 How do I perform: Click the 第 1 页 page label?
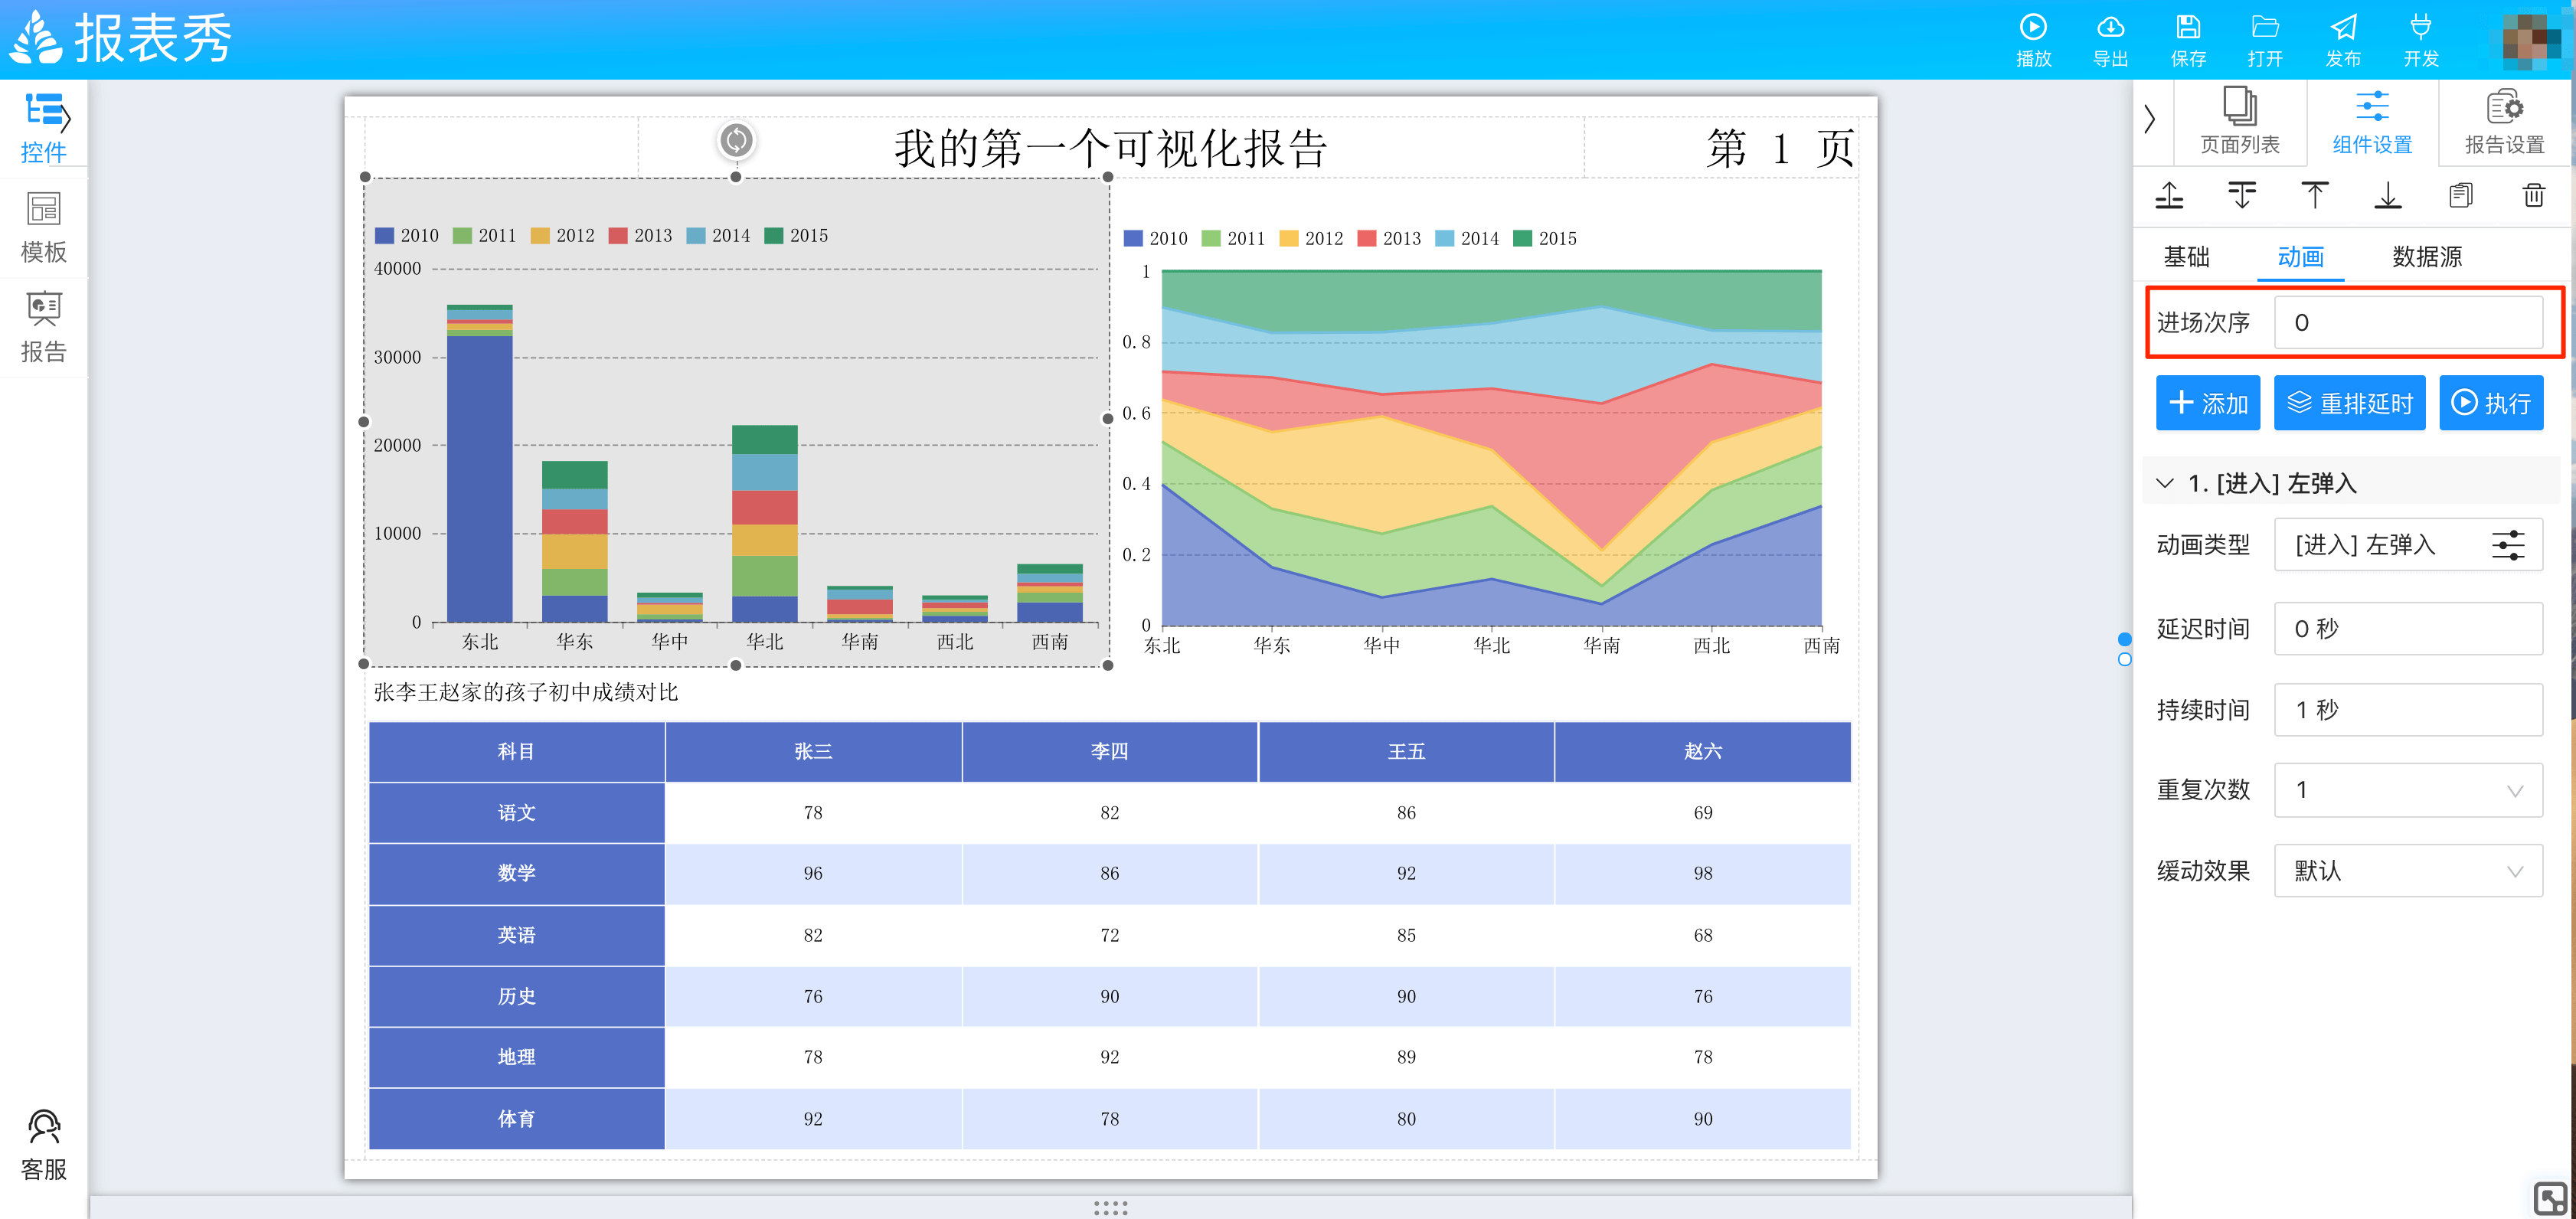coord(1780,149)
